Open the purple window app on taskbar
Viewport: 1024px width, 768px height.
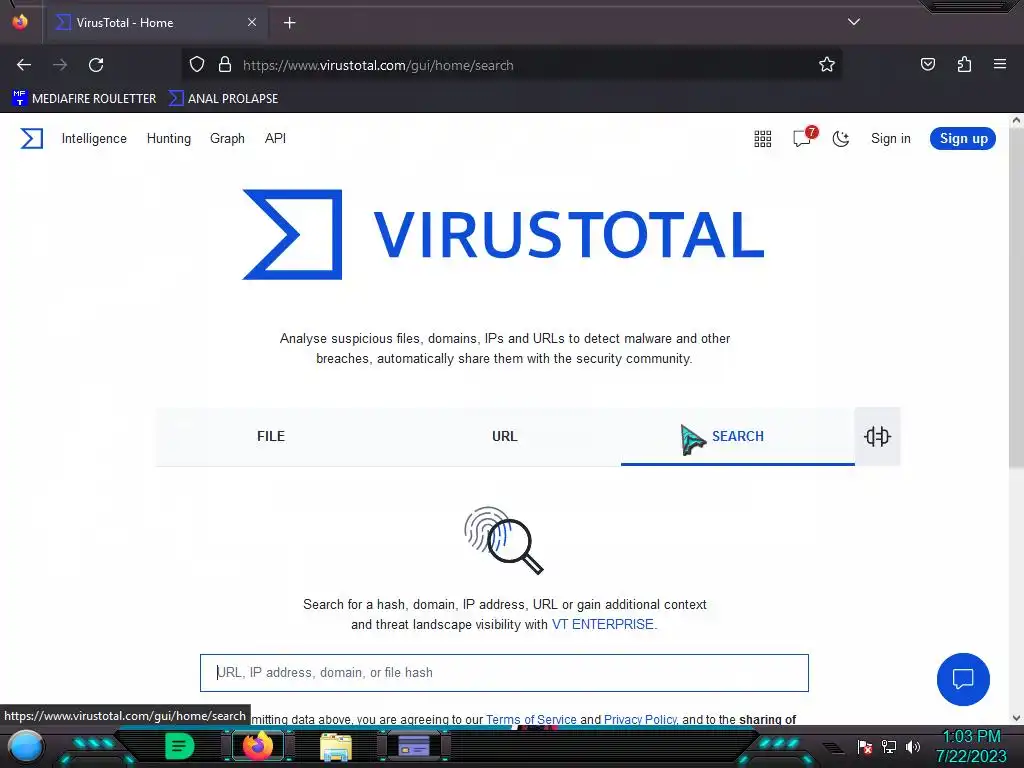coord(413,746)
